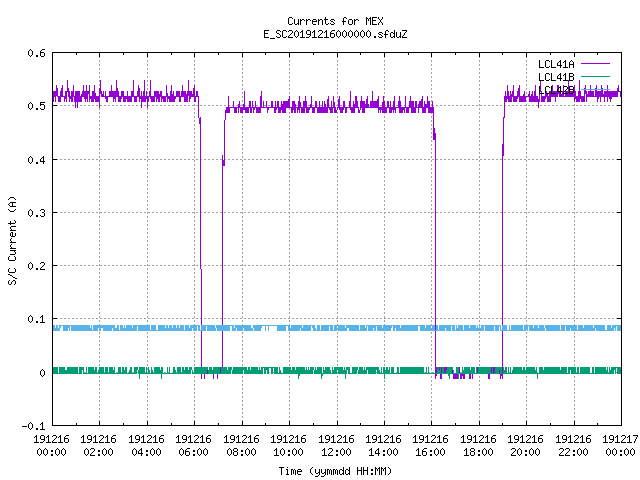This screenshot has width=640, height=480.
Task: Click the x-axis tick '191216 02:00'
Action: pyautogui.click(x=98, y=446)
